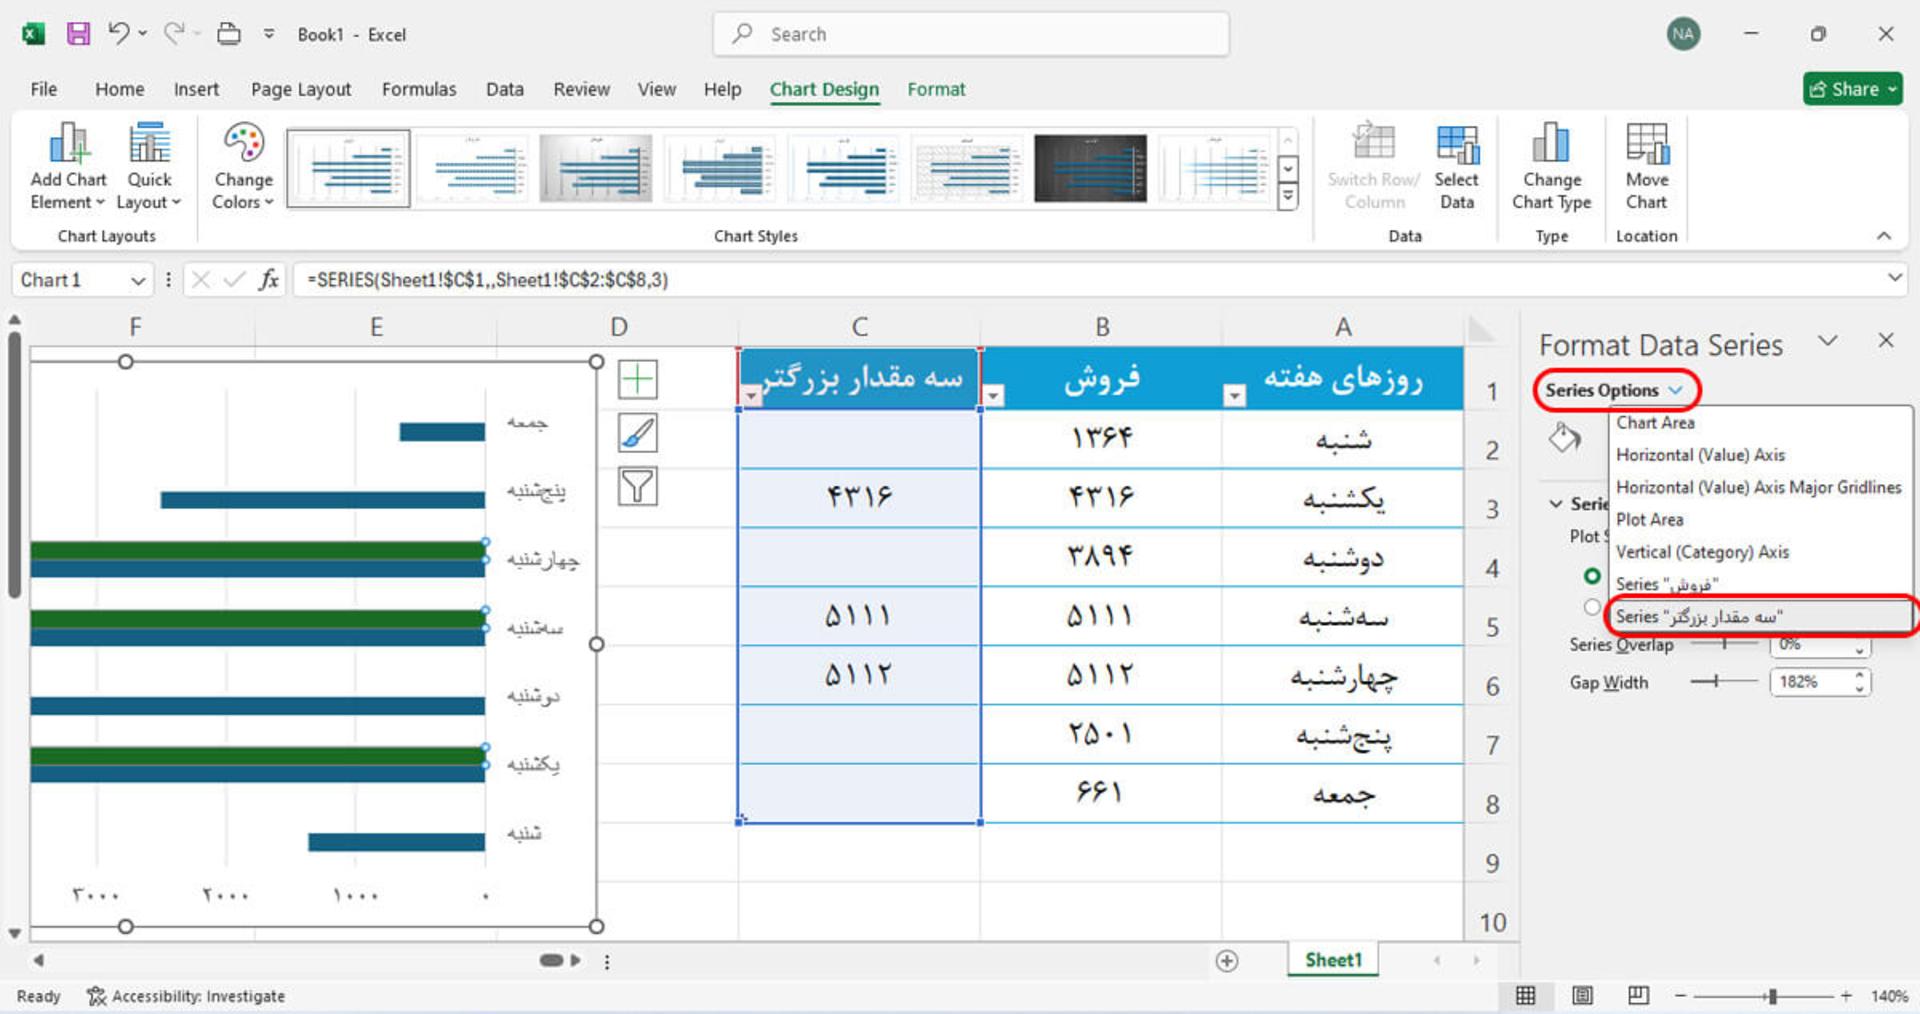Image resolution: width=1920 pixels, height=1014 pixels.
Task: Click the Chart Filters funnel icon
Action: pos(637,486)
